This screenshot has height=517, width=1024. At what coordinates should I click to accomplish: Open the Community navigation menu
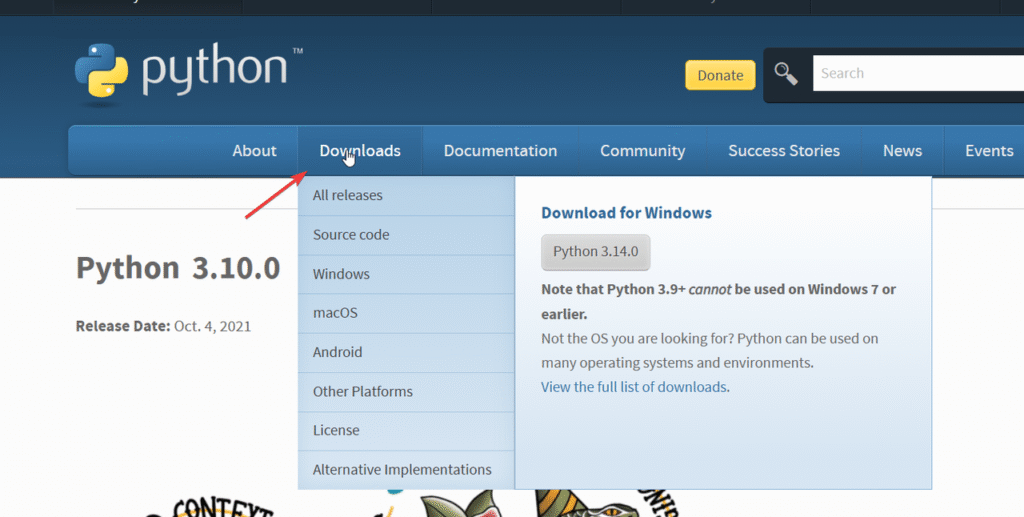tap(642, 151)
